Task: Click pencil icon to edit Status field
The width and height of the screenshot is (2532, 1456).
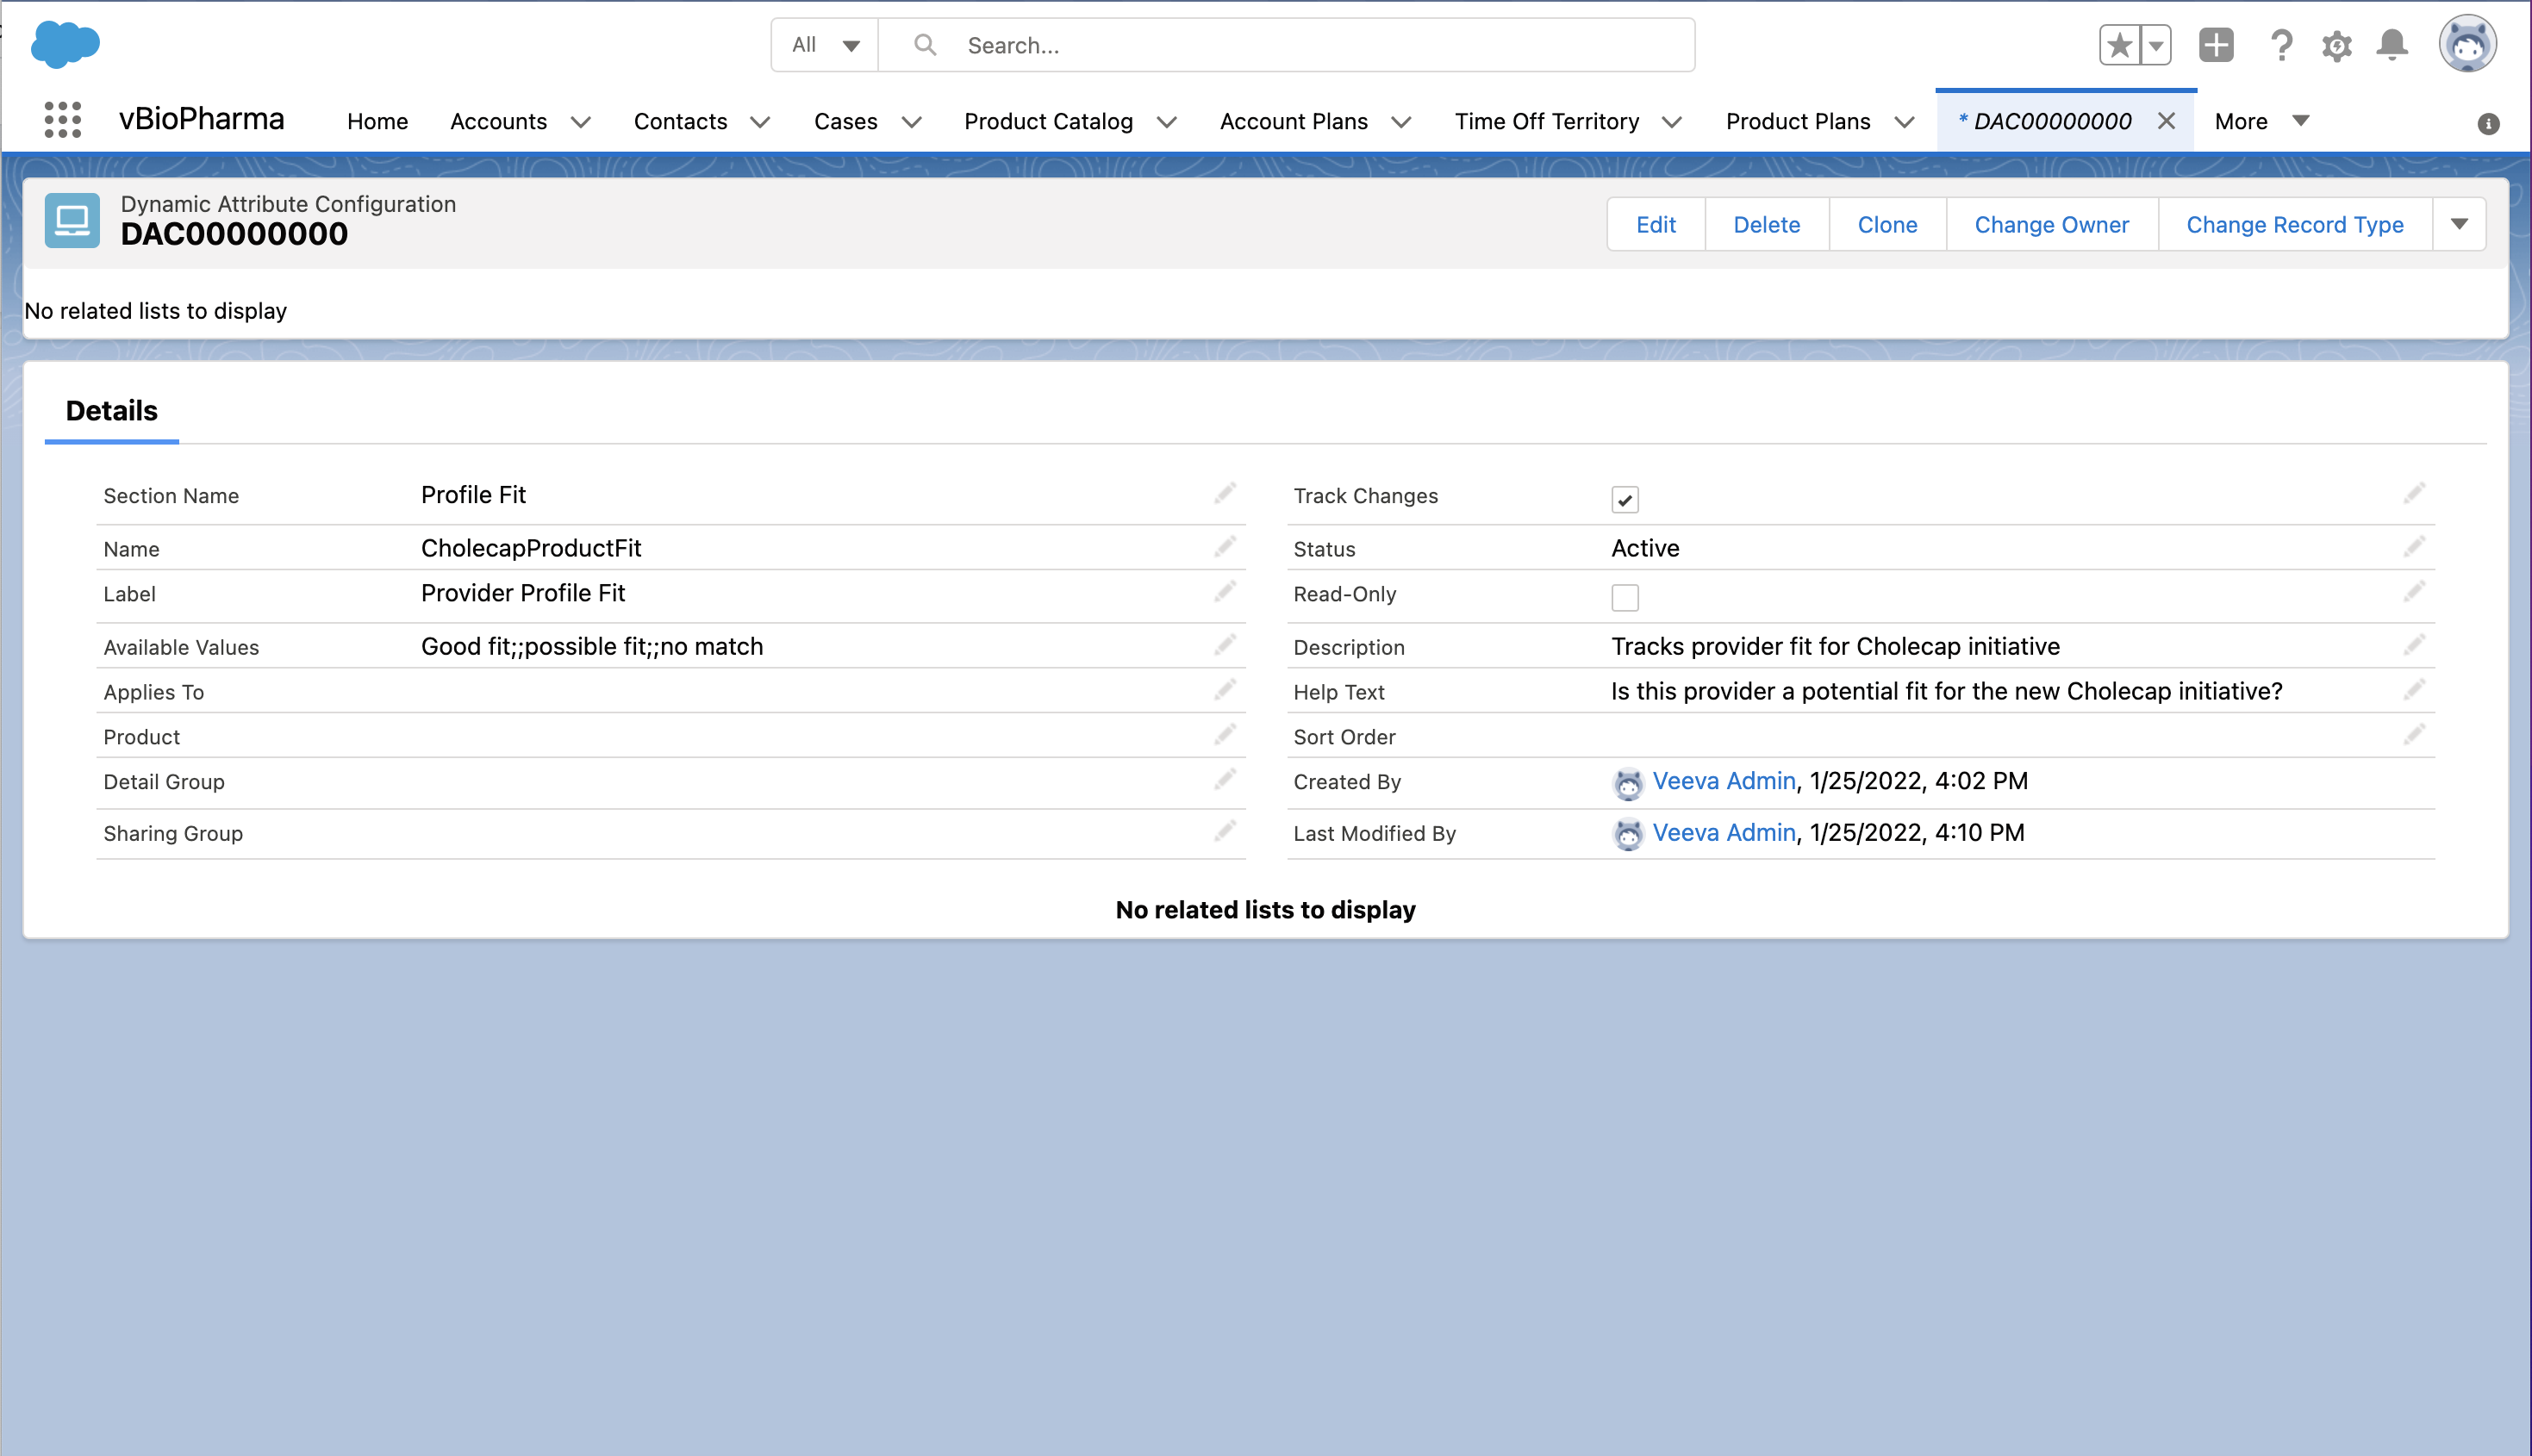Action: [x=2414, y=547]
